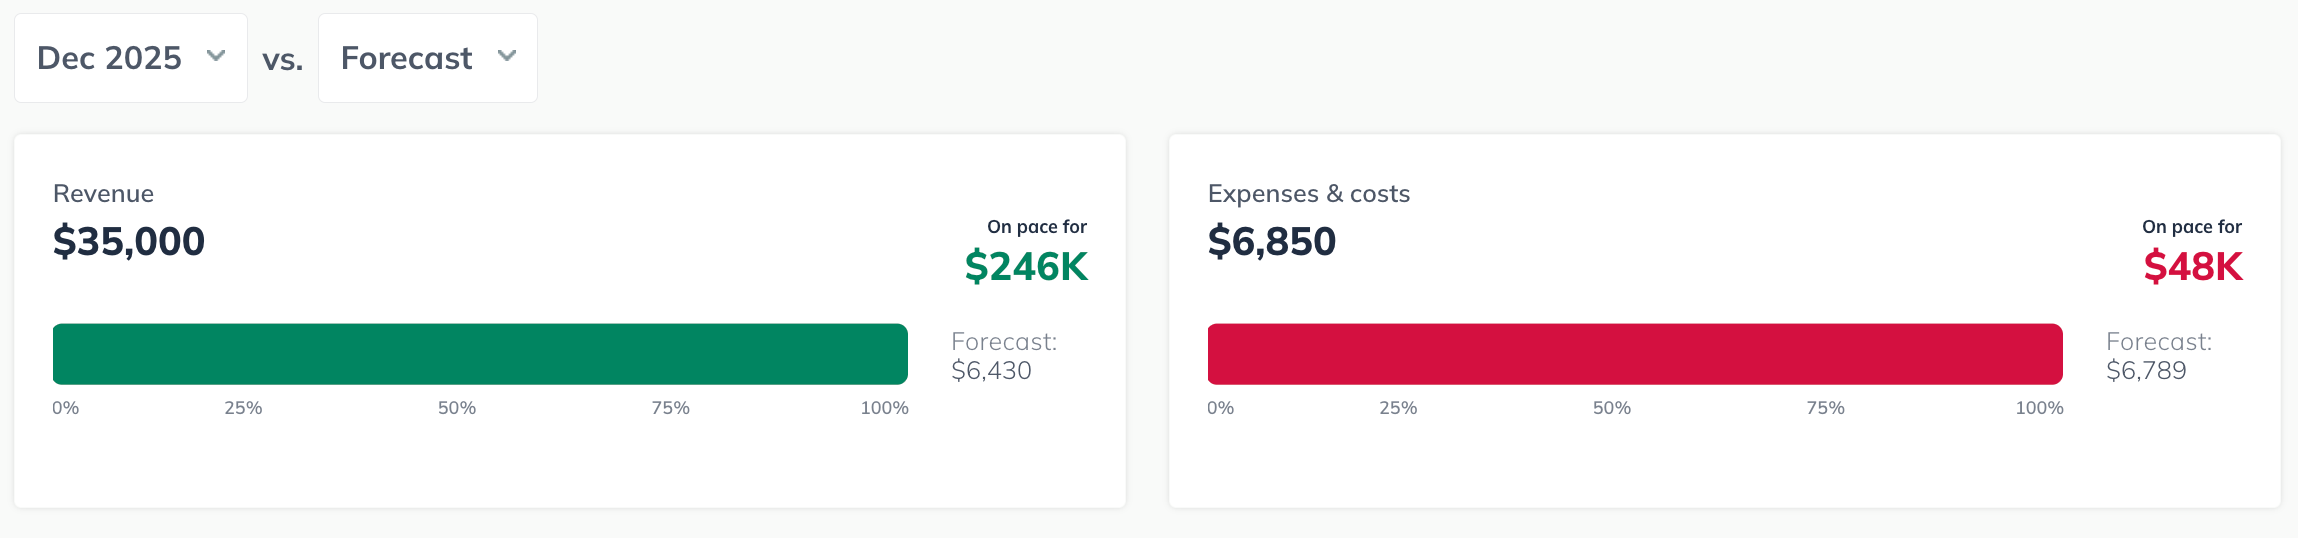Select the Revenue card title

click(x=103, y=194)
